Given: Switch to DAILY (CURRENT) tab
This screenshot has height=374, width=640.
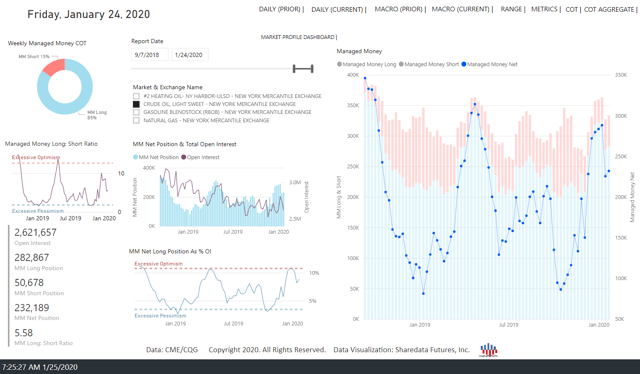Looking at the screenshot, I should (x=338, y=9).
